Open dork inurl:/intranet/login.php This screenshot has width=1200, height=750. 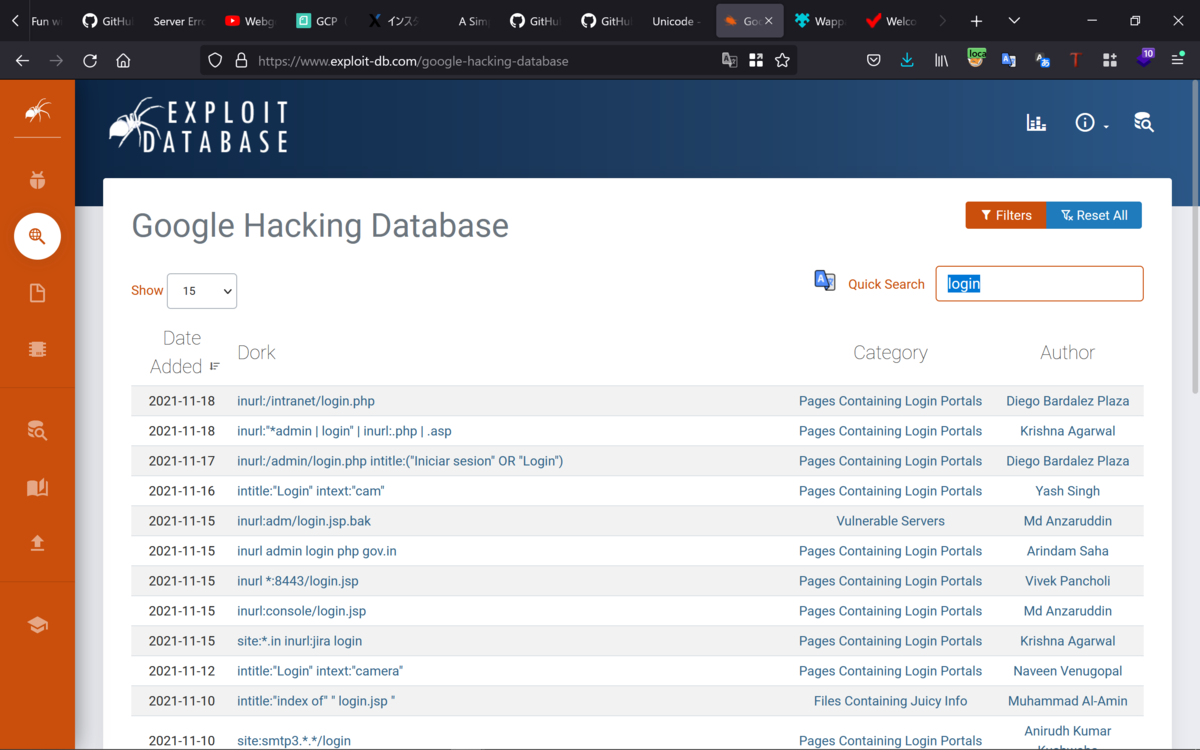coord(306,401)
